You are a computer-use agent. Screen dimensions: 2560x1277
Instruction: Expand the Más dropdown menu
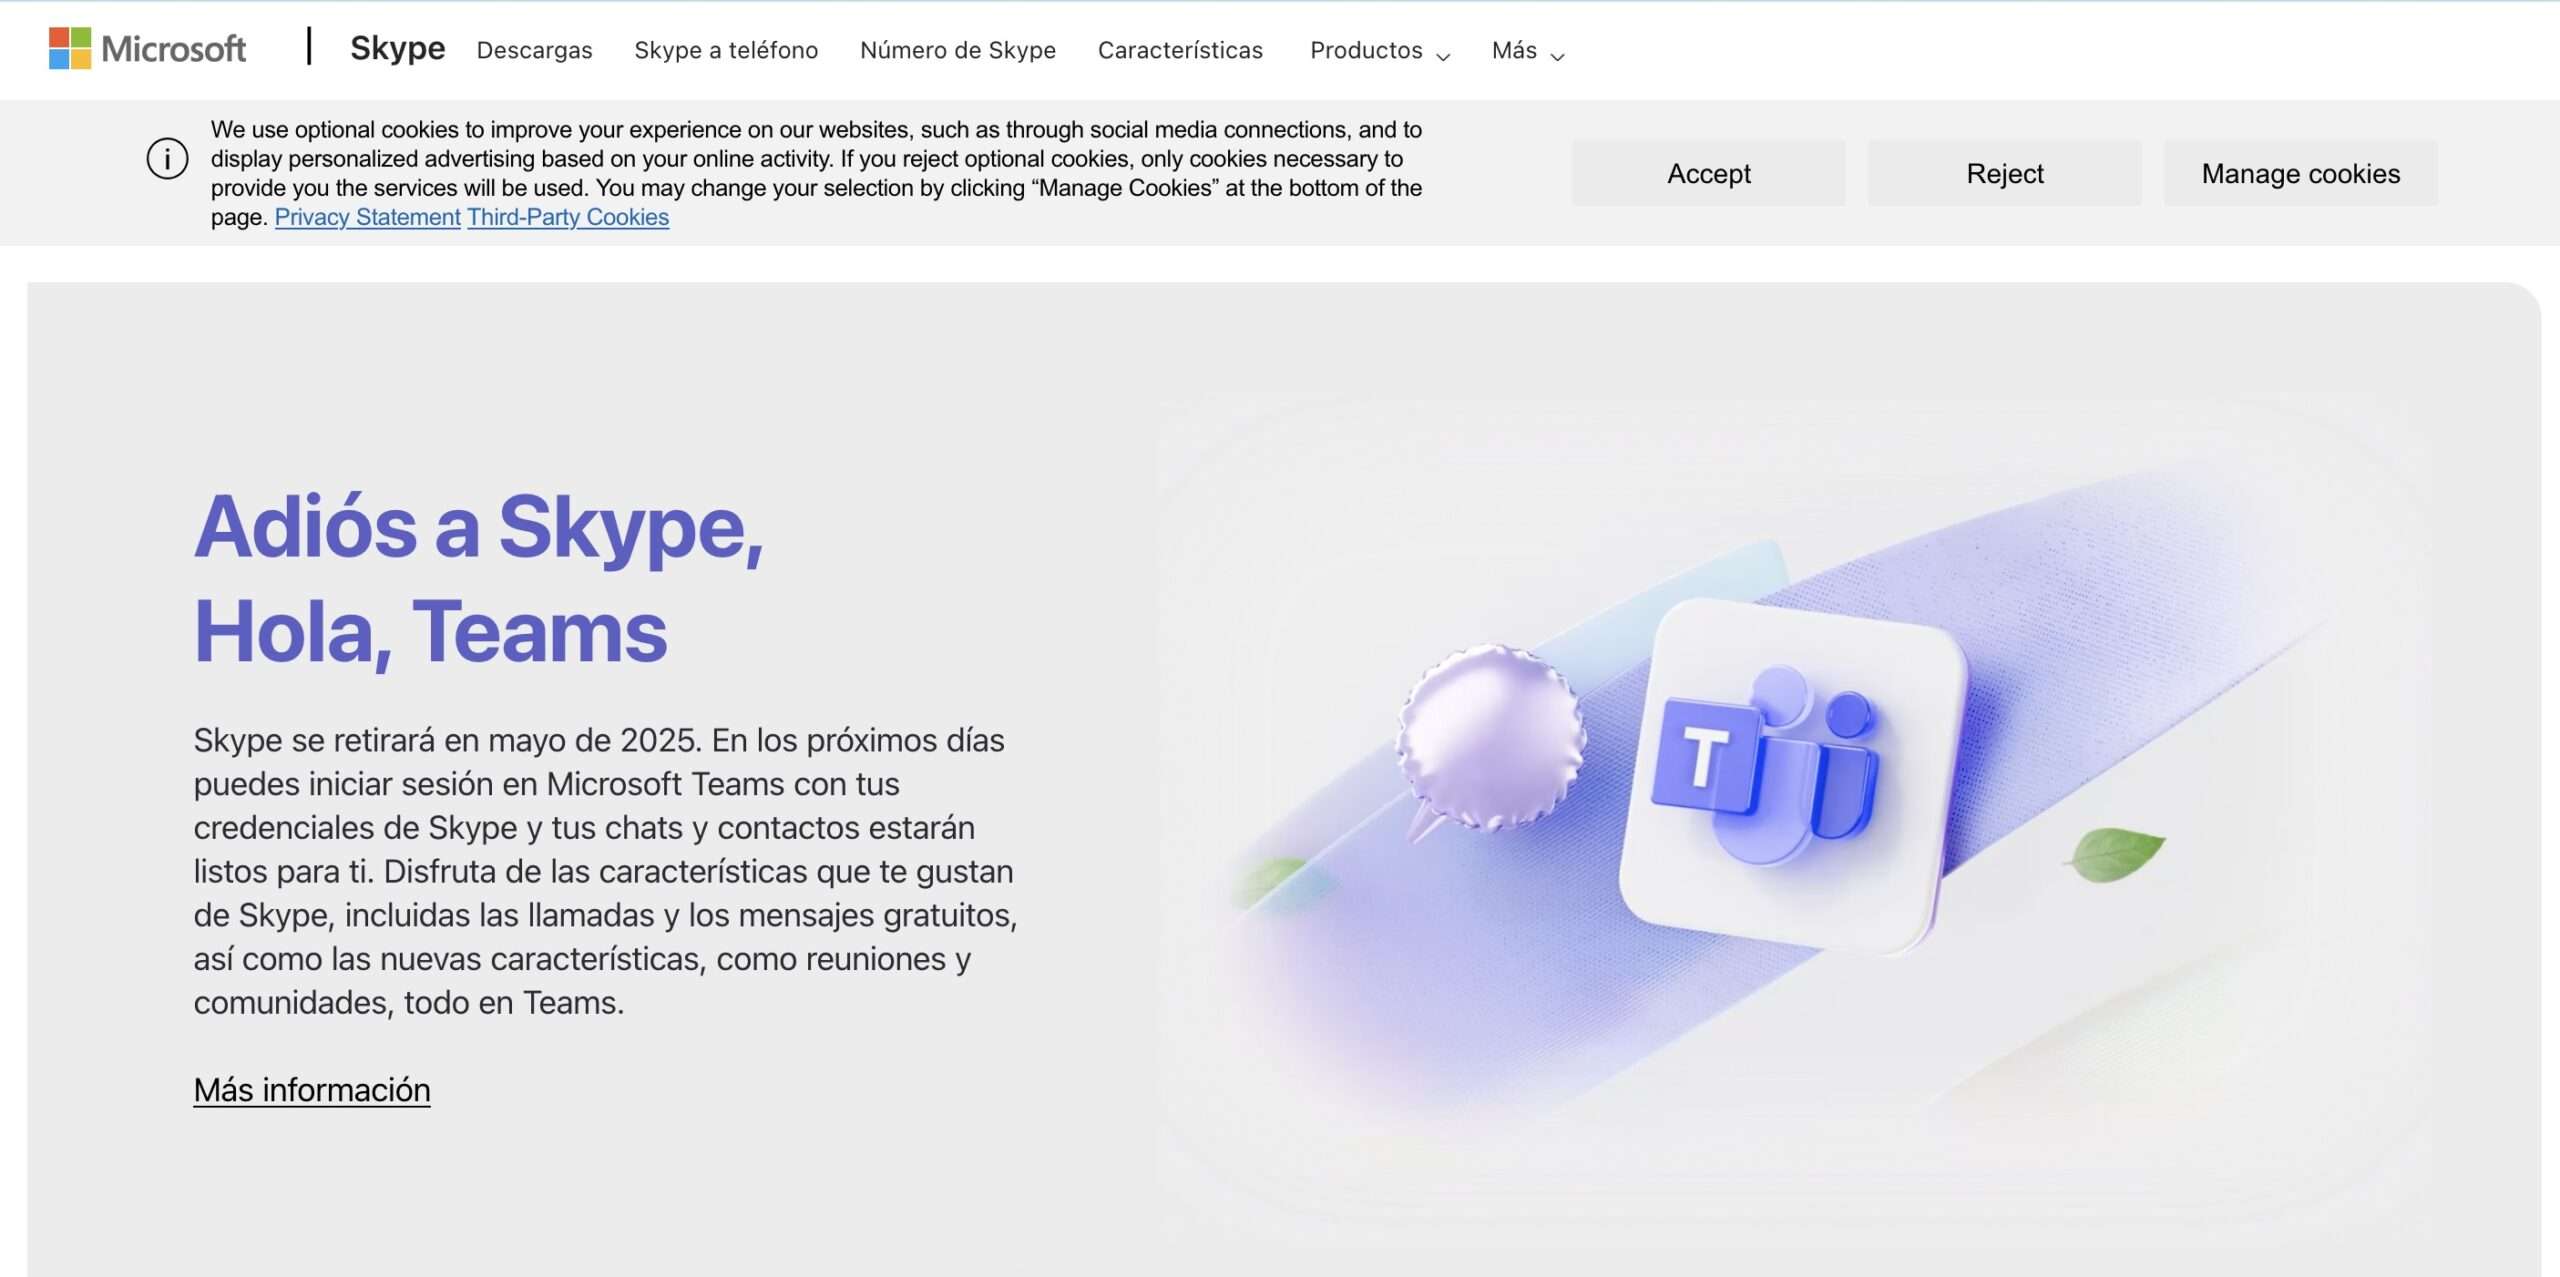click(x=1514, y=50)
